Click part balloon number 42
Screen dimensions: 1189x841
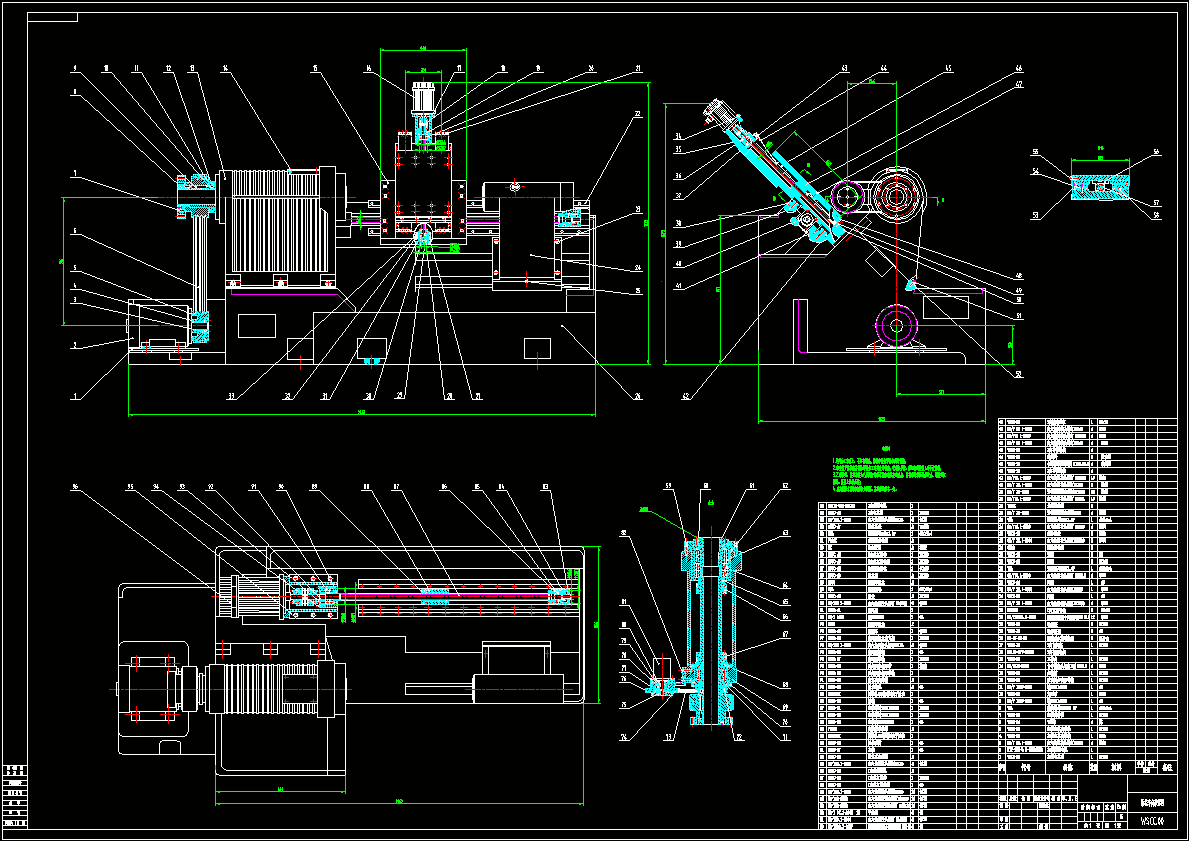[686, 396]
